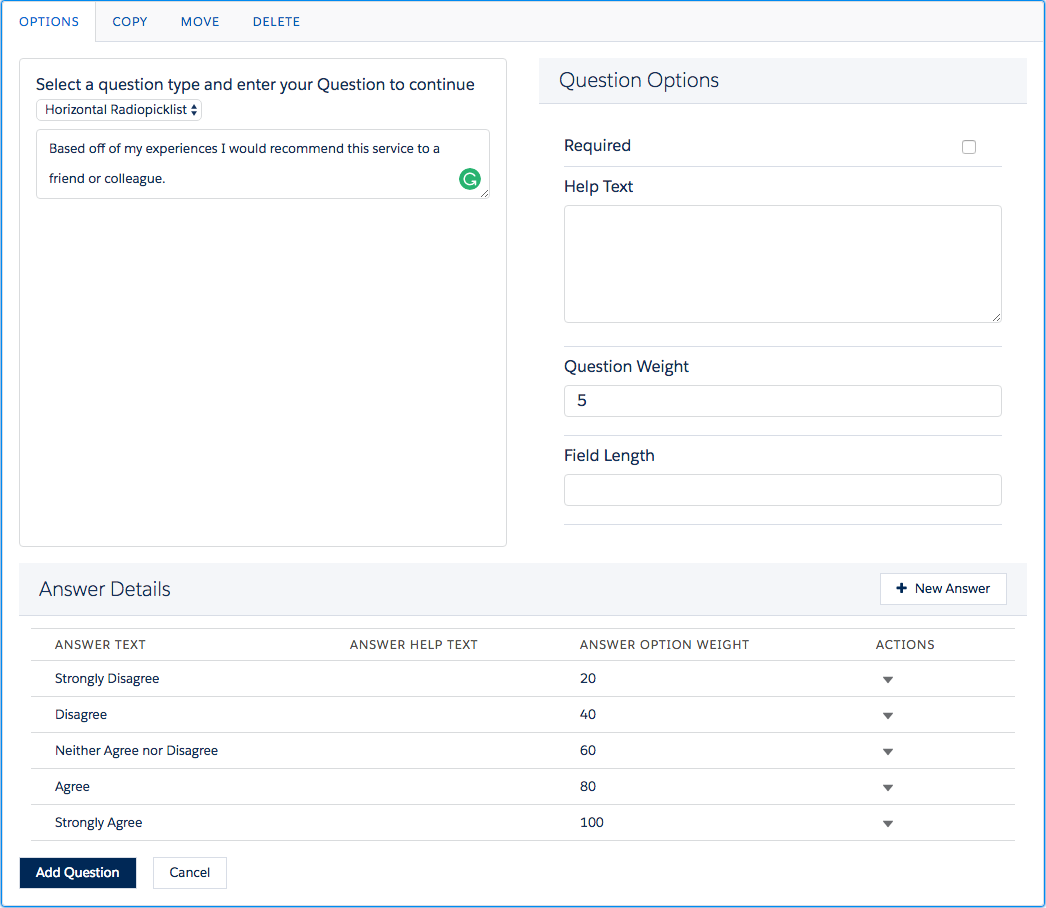
Task: Click the New Answer button
Action: [x=943, y=588]
